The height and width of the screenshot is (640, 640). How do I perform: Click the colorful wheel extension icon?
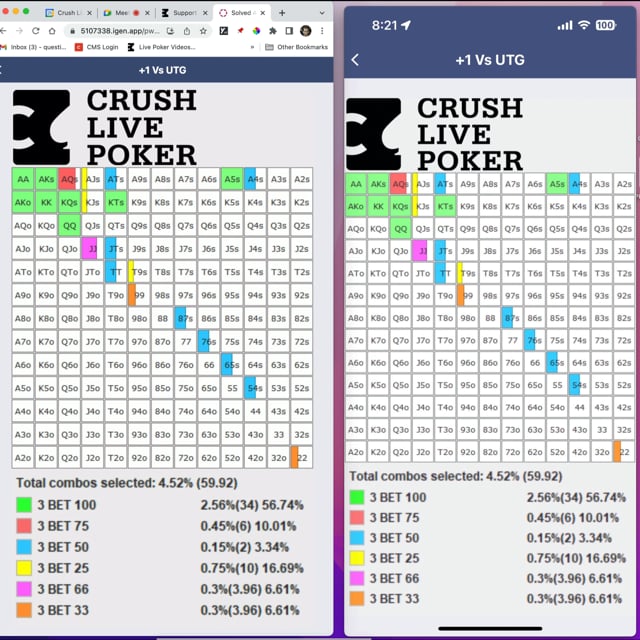(x=256, y=31)
